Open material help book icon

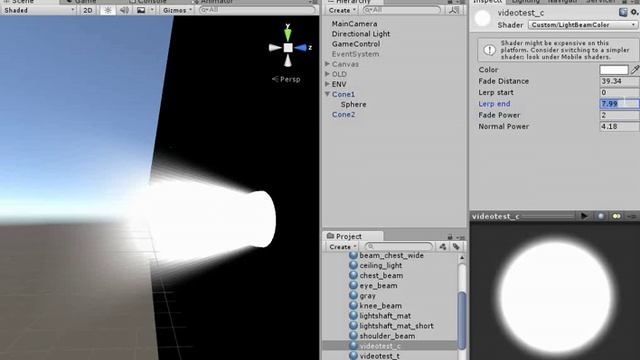click(622, 13)
